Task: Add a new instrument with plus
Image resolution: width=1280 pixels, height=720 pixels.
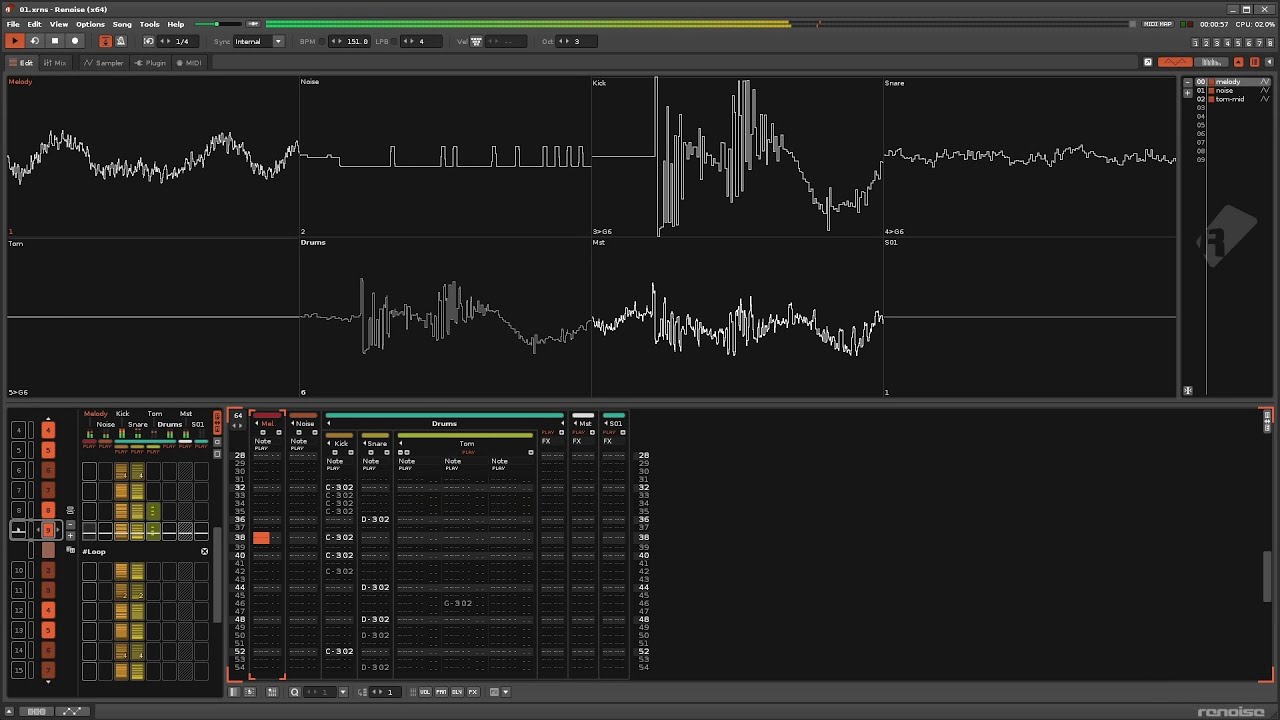Action: [1187, 91]
